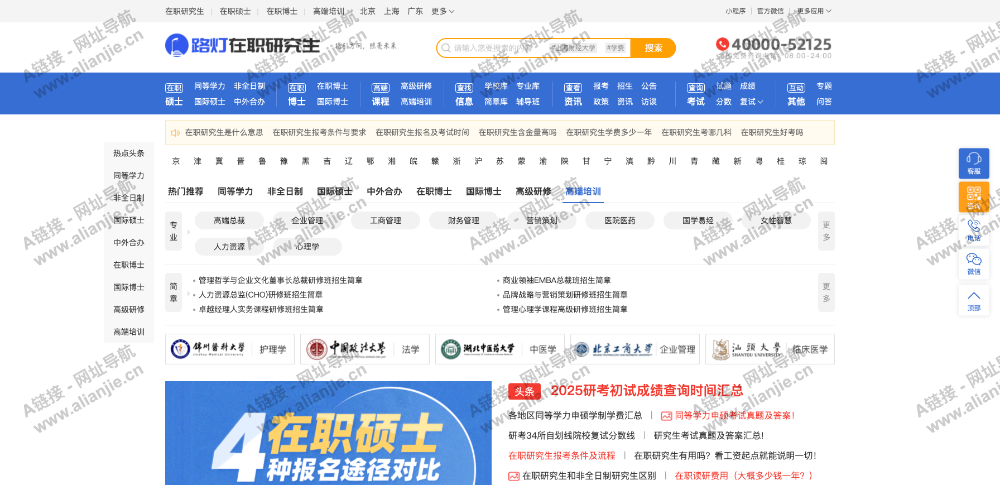Select the 财务管理 major tag

tap(464, 221)
